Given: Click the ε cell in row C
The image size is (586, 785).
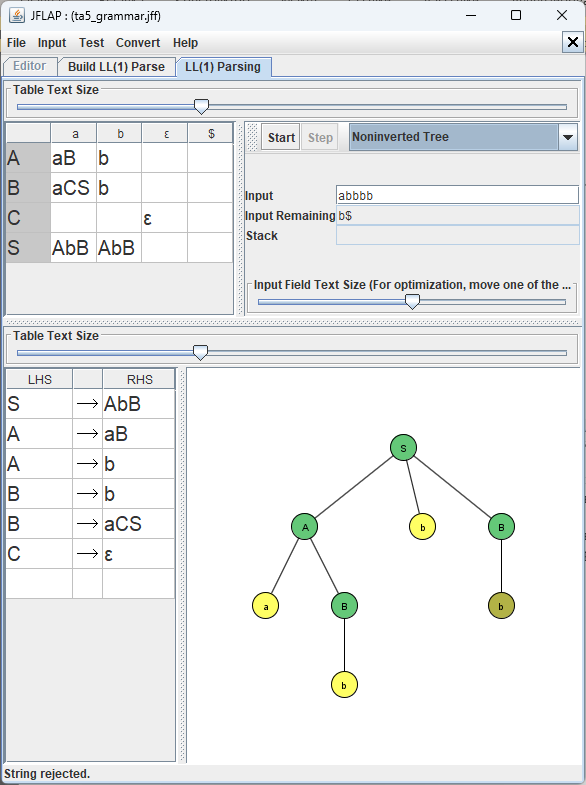Looking at the screenshot, I should (165, 218).
